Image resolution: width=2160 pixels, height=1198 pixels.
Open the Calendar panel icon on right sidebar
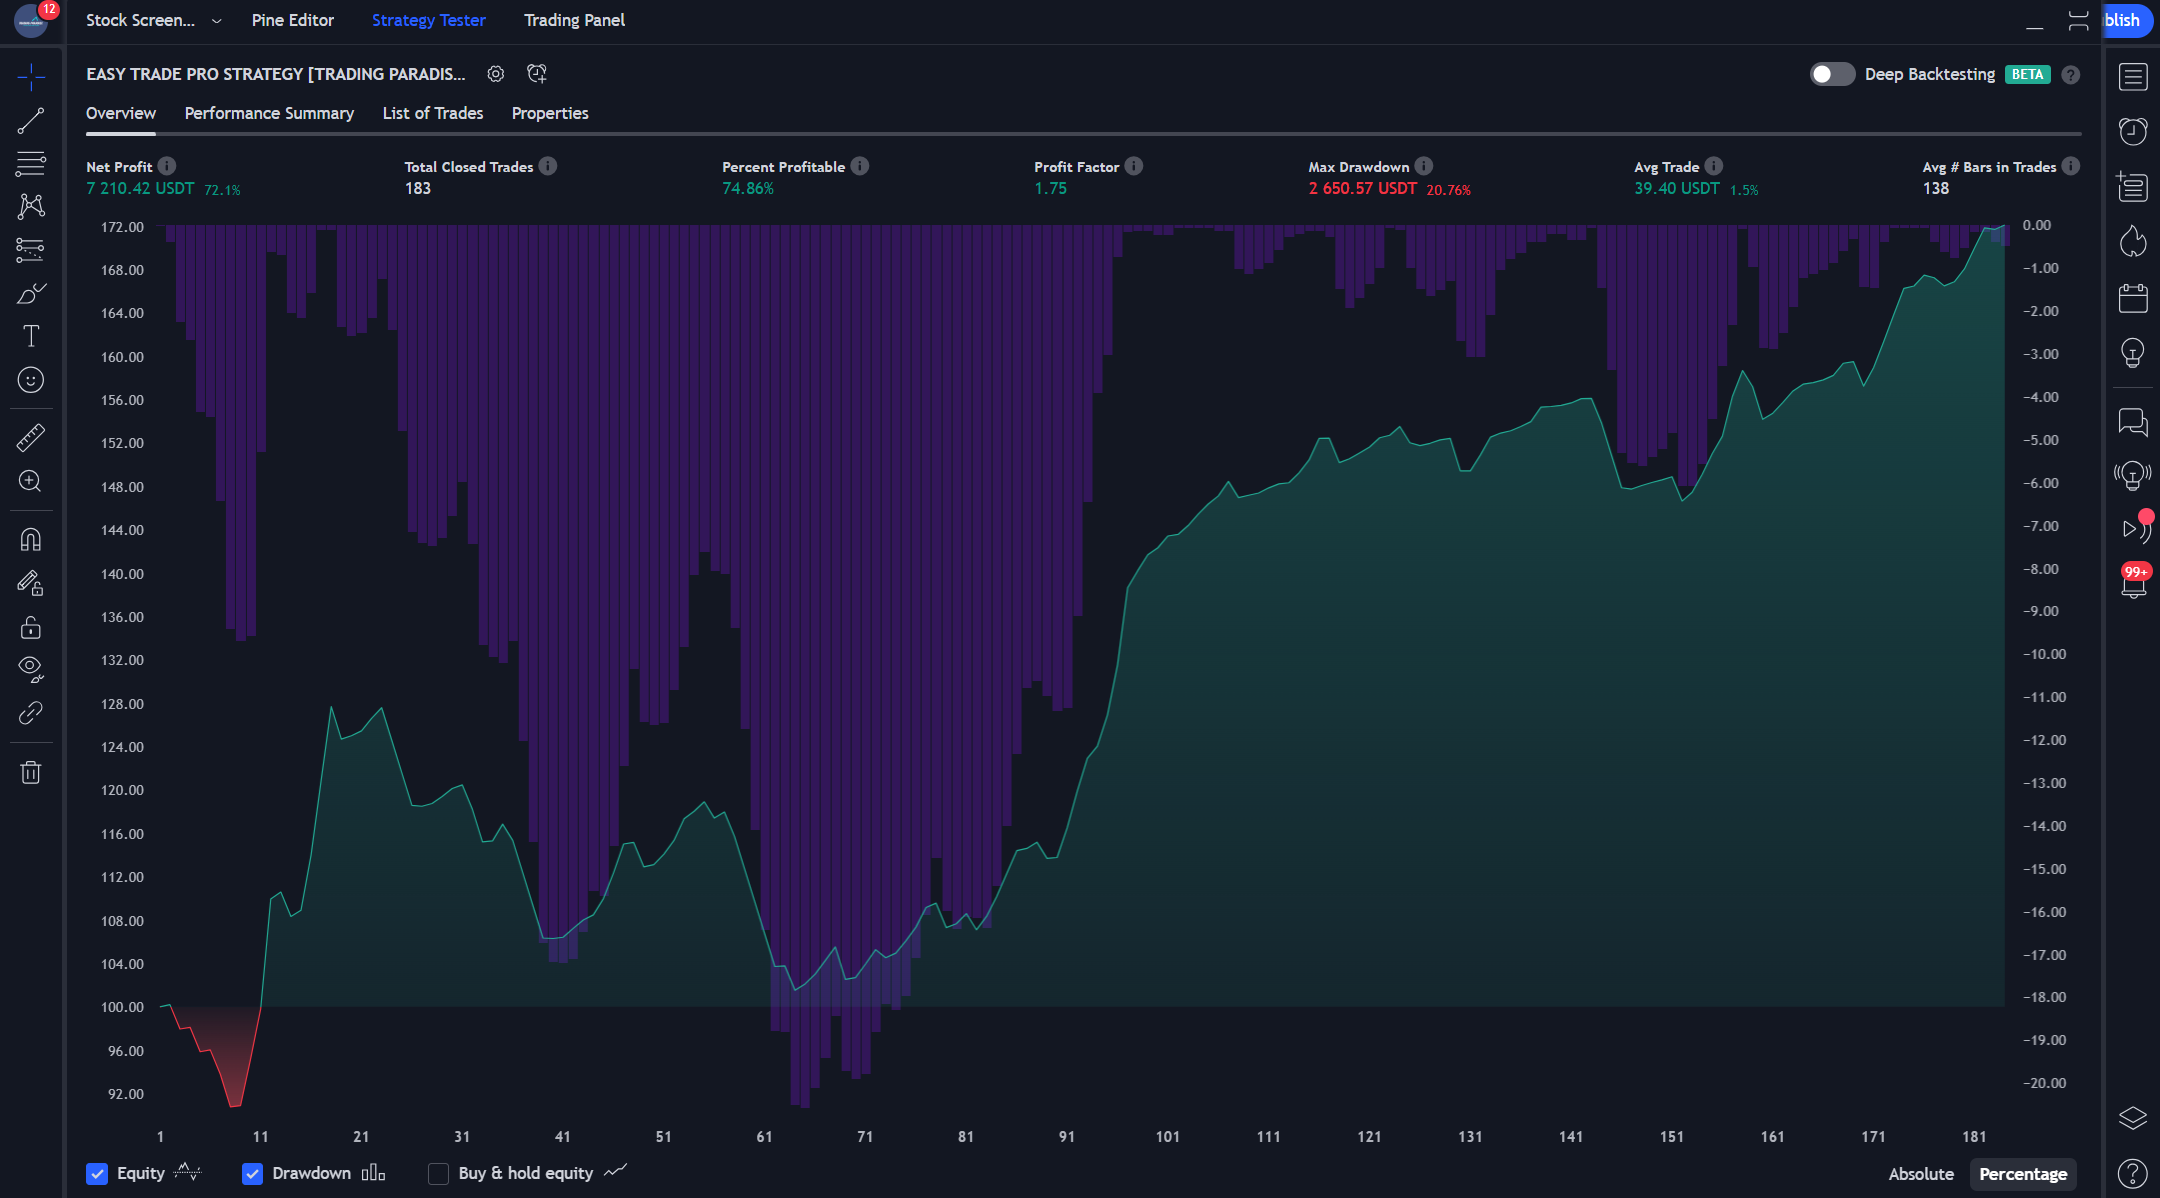coord(2133,298)
